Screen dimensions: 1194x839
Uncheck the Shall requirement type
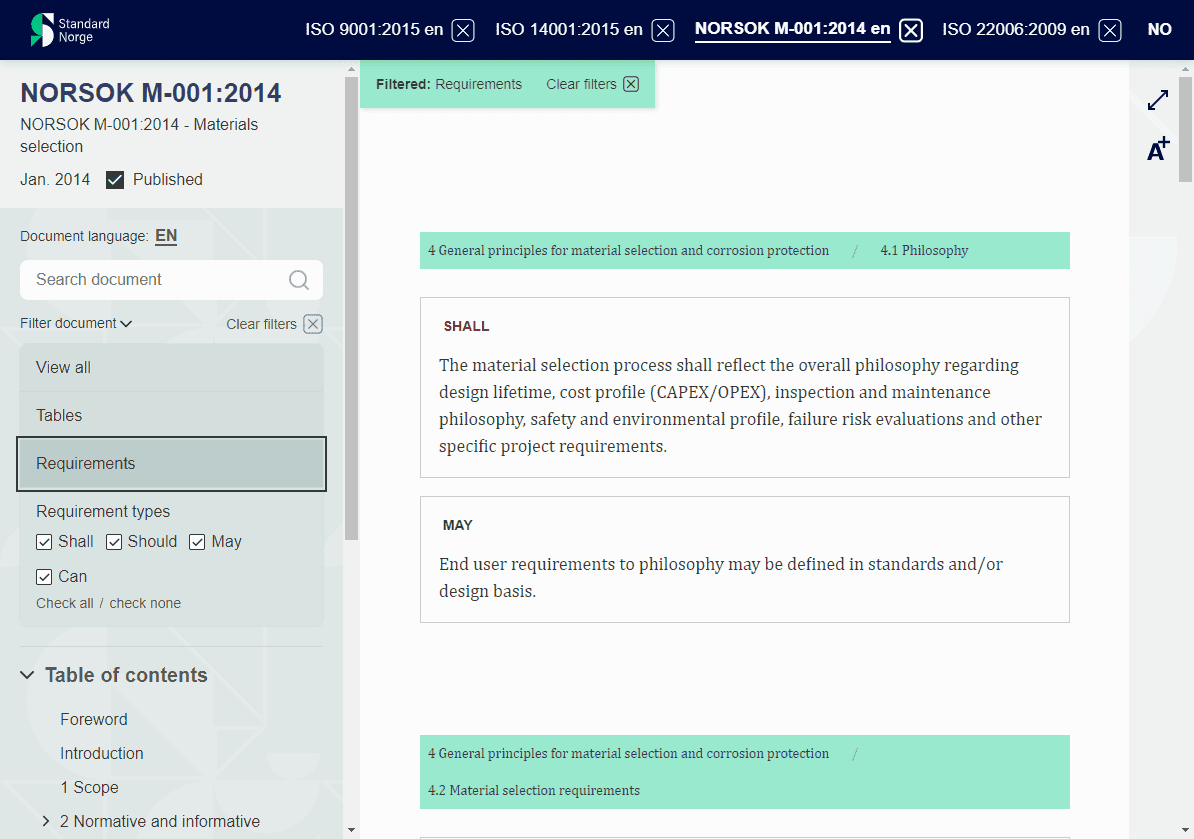(x=44, y=542)
